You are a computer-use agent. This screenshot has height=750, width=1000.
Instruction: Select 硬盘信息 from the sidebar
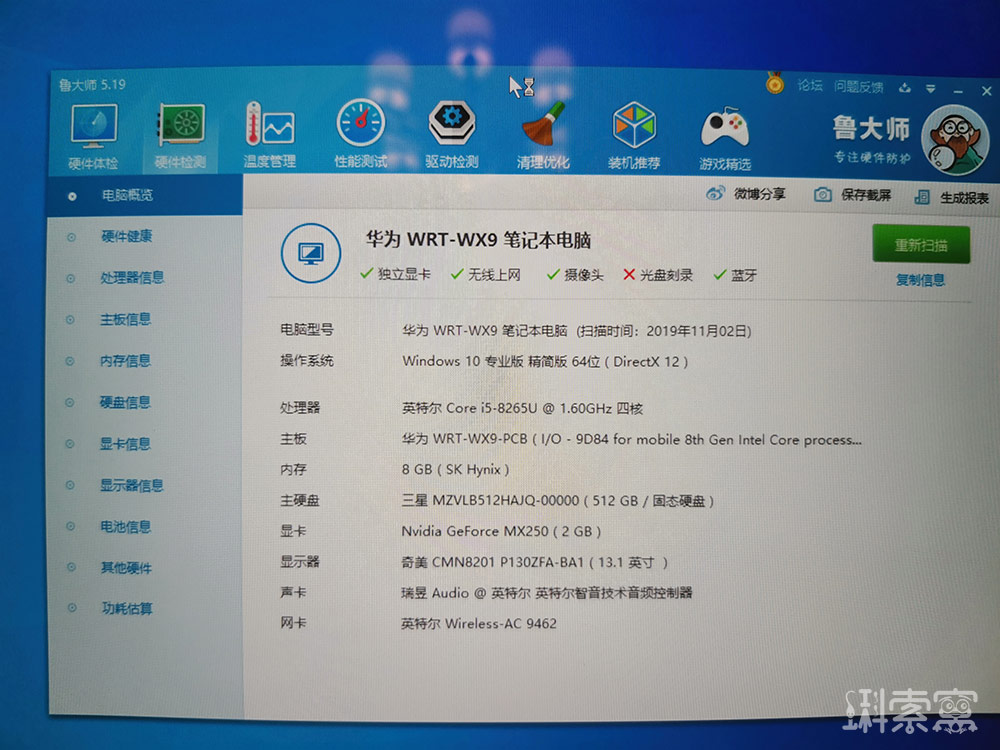pos(125,402)
